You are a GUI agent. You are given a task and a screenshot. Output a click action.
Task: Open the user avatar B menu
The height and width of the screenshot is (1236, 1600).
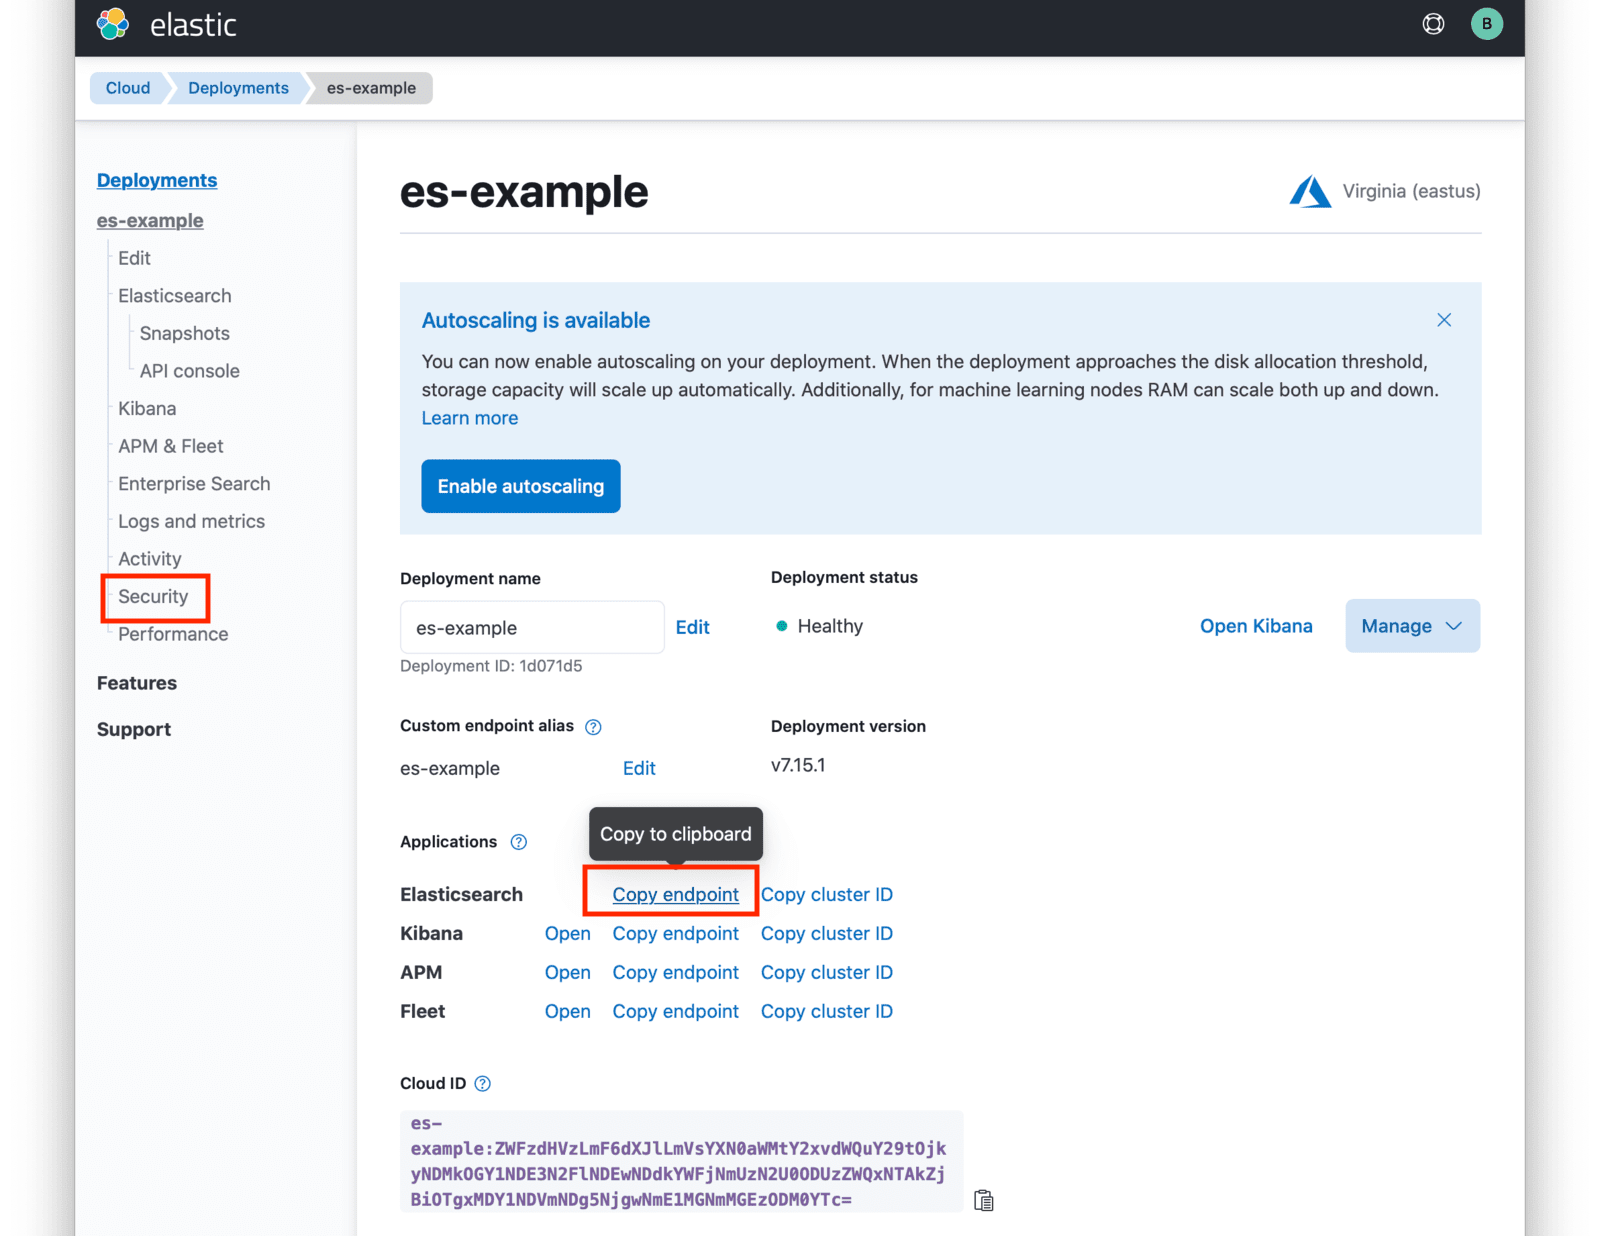[x=1486, y=24]
